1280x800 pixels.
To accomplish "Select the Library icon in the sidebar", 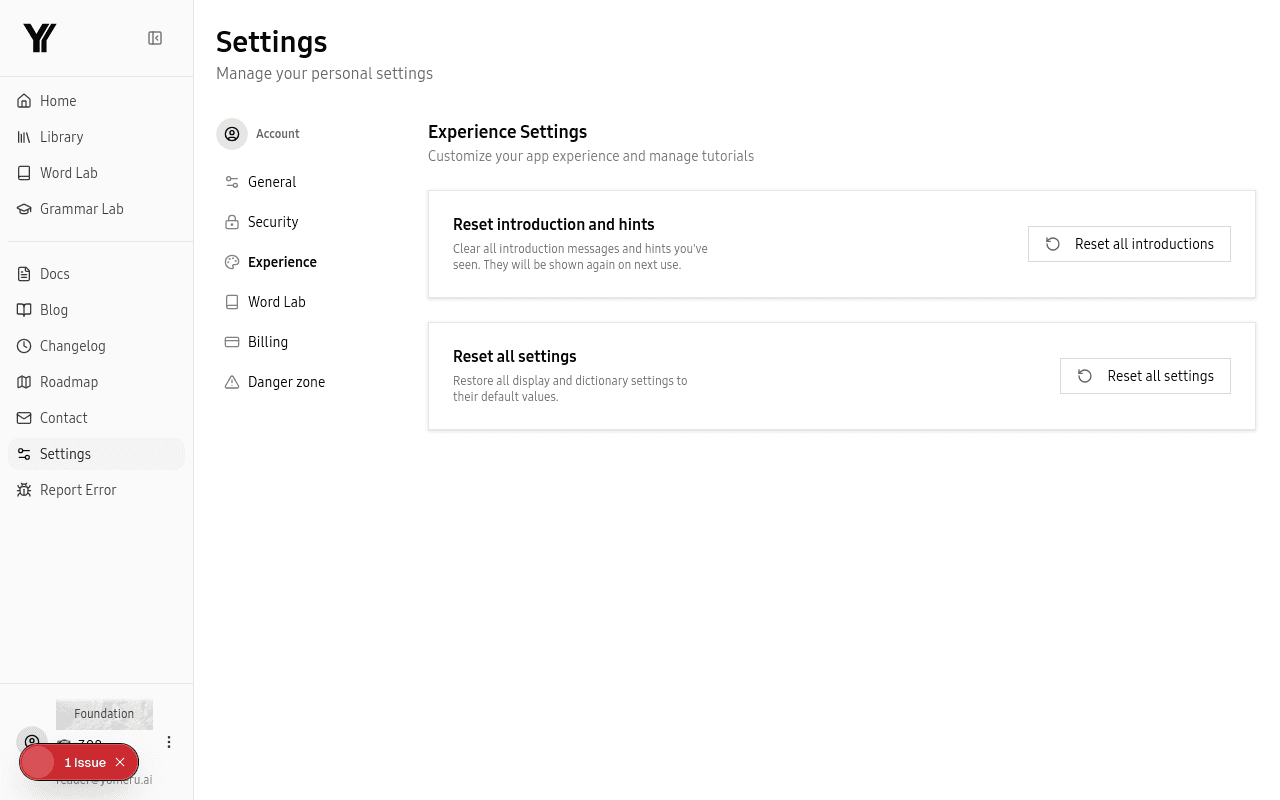I will click(24, 137).
